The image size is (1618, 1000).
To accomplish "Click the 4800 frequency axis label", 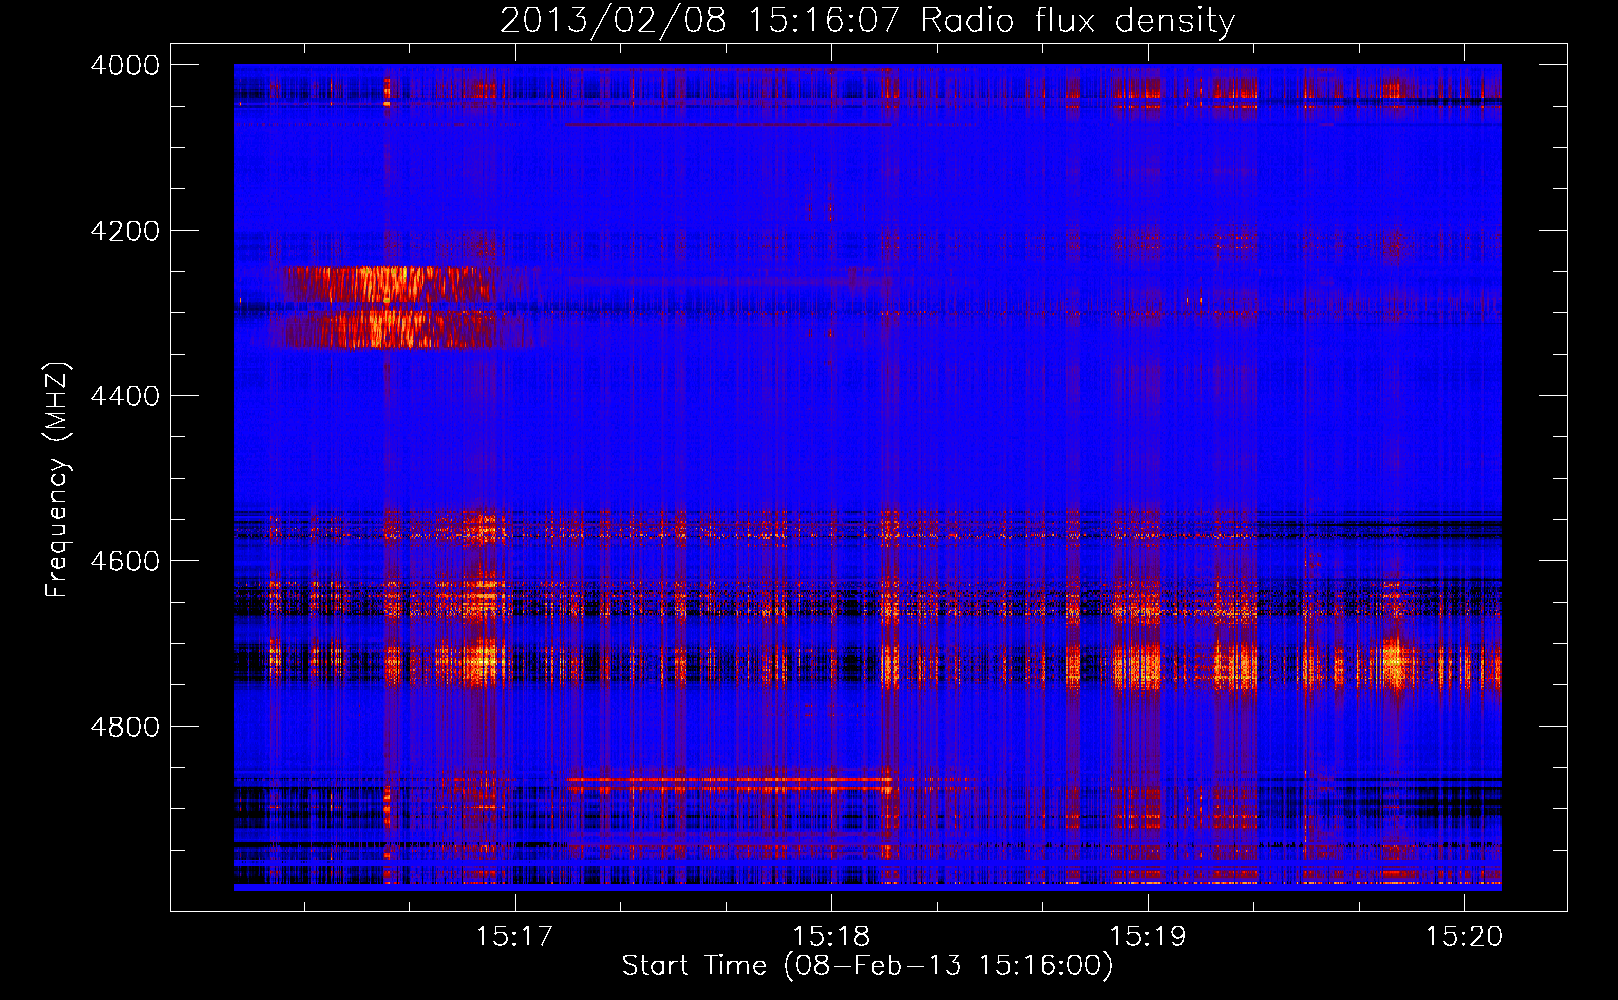I will coord(125,726).
